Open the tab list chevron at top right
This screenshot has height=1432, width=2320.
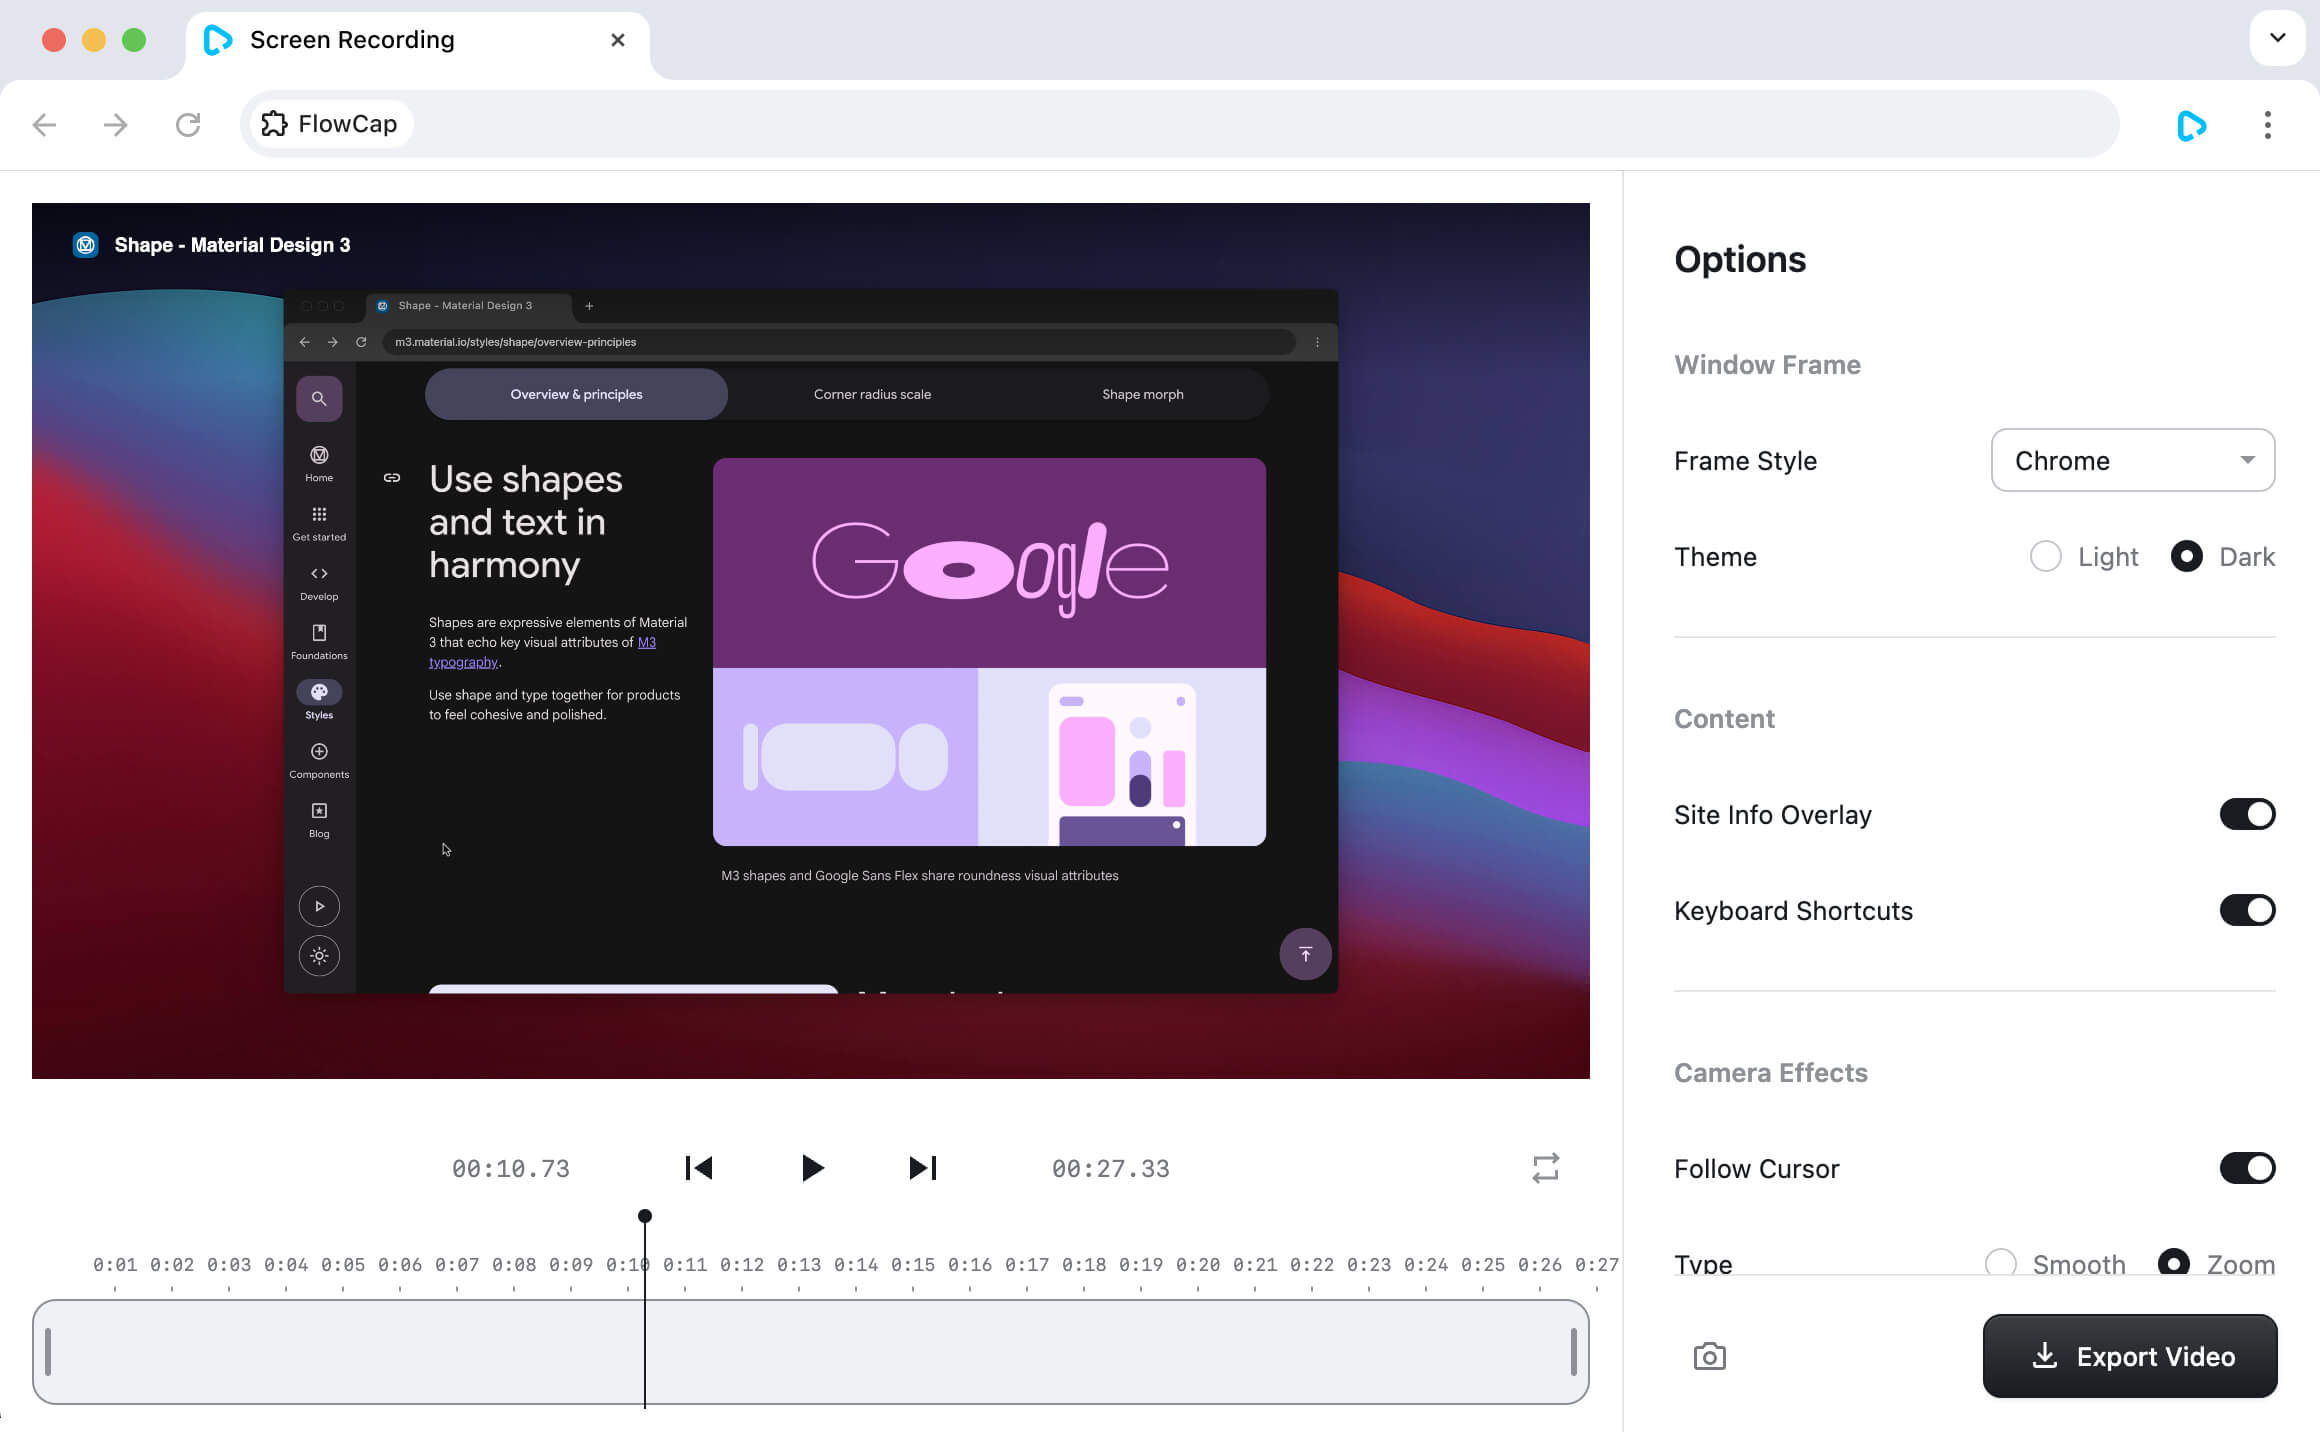point(2277,38)
